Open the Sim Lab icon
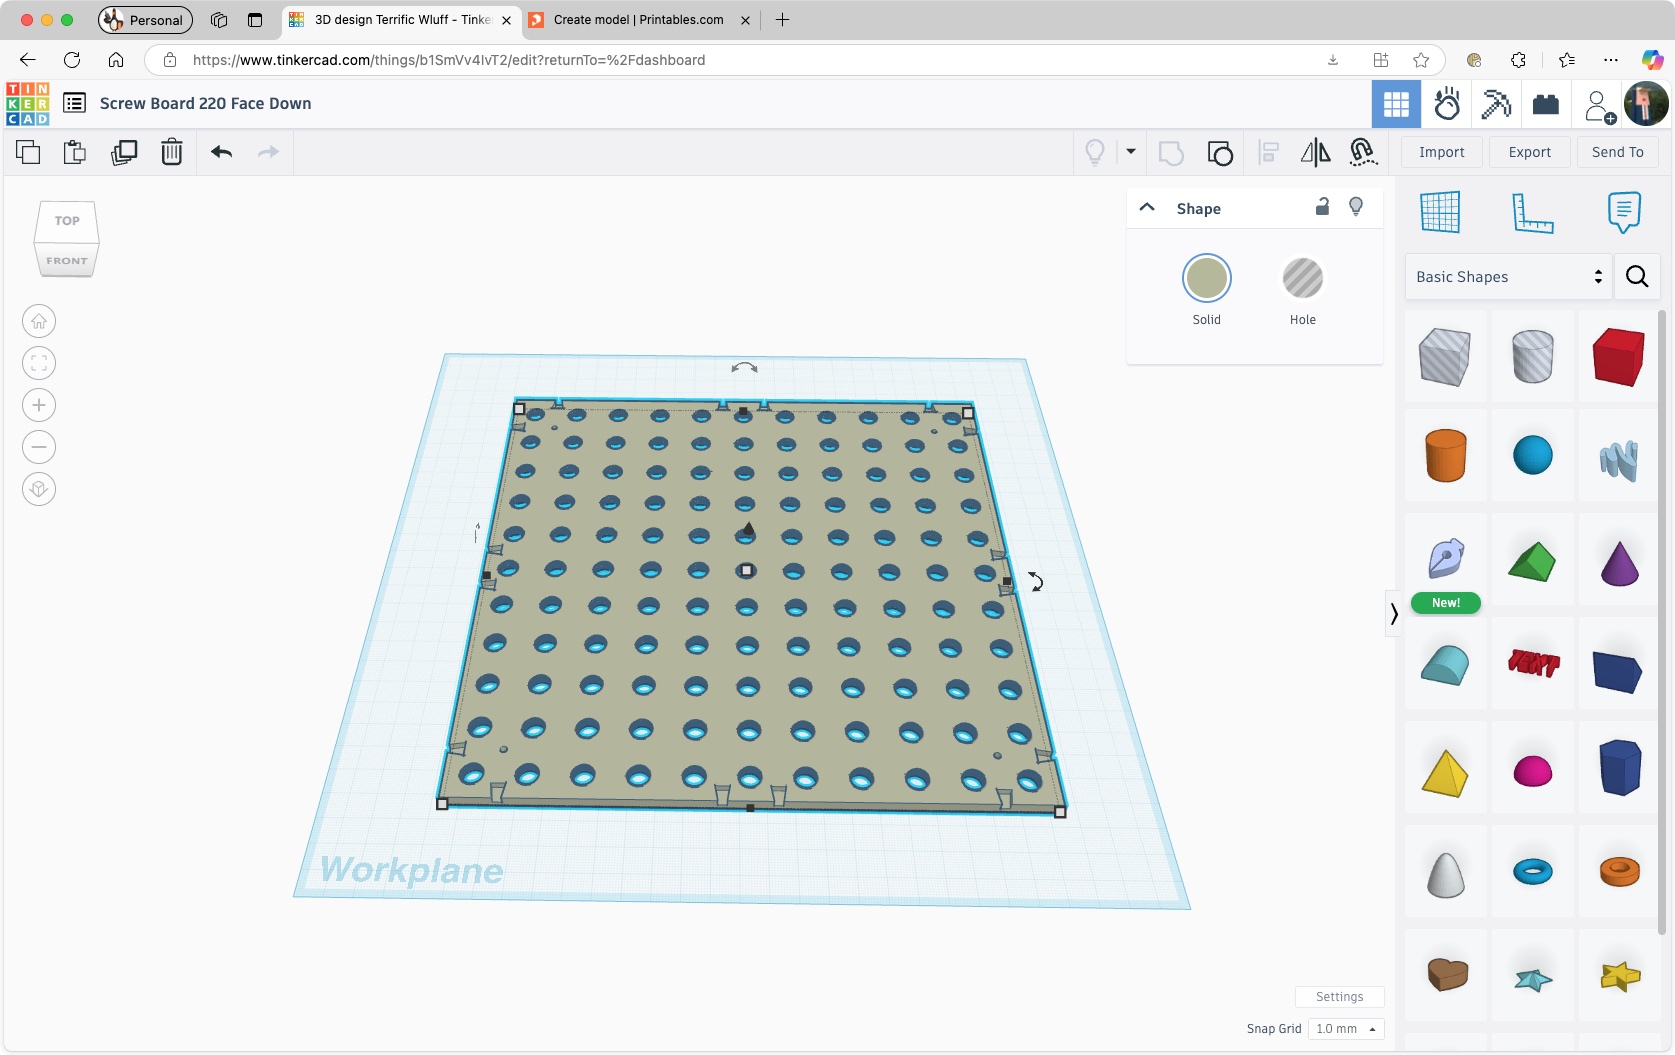The image size is (1675, 1055). click(x=1447, y=104)
